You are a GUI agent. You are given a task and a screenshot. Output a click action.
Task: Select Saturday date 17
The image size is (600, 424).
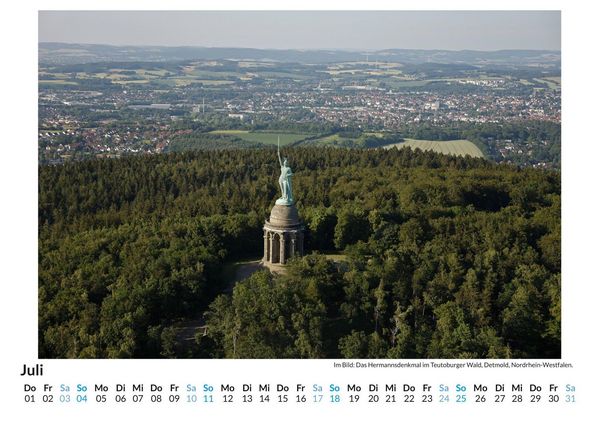(318, 399)
